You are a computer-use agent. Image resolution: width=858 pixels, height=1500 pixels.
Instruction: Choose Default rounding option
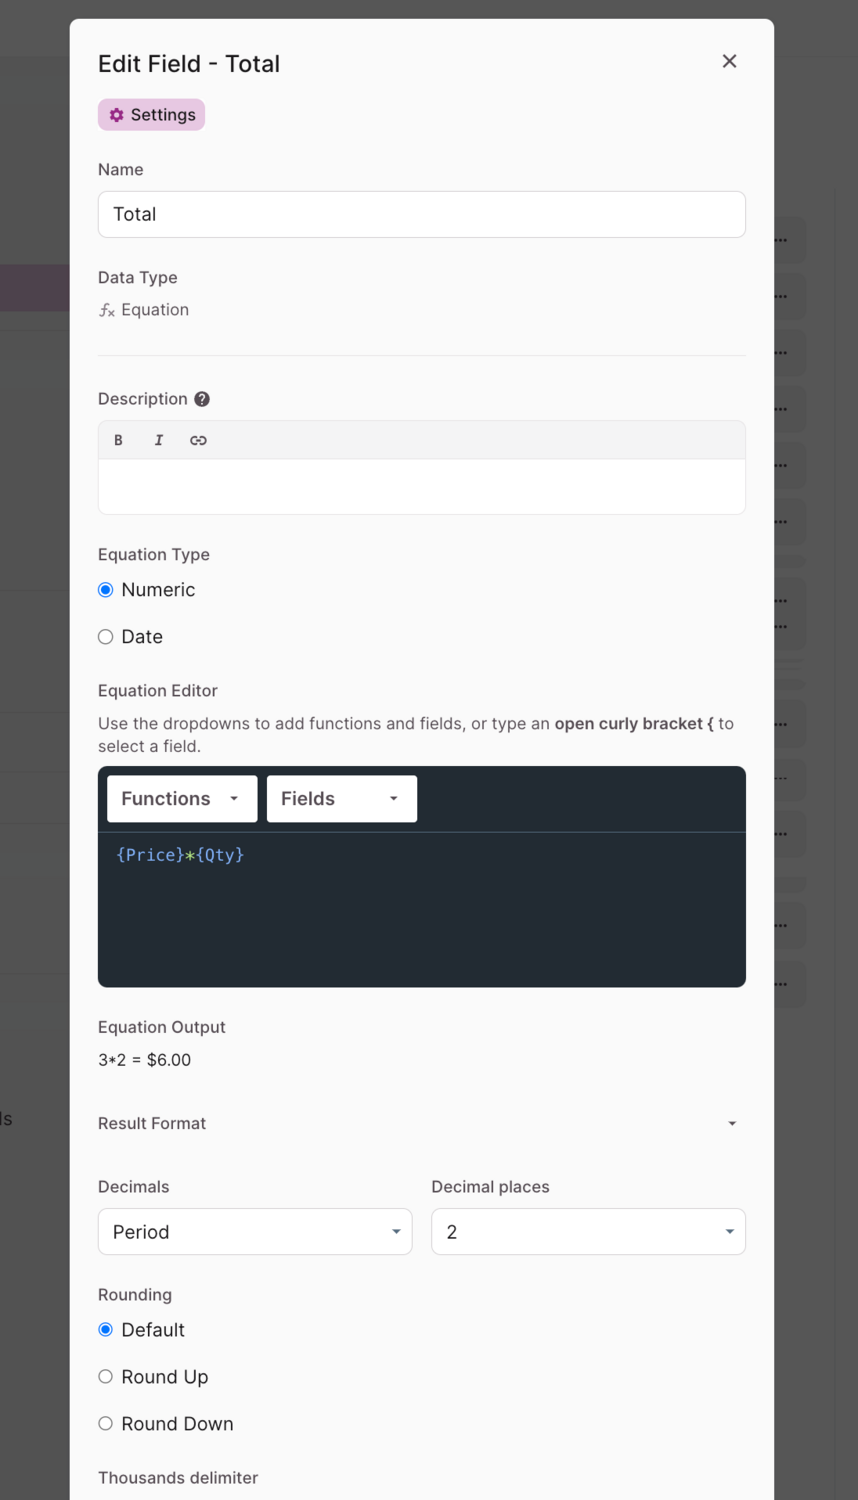(106, 1330)
